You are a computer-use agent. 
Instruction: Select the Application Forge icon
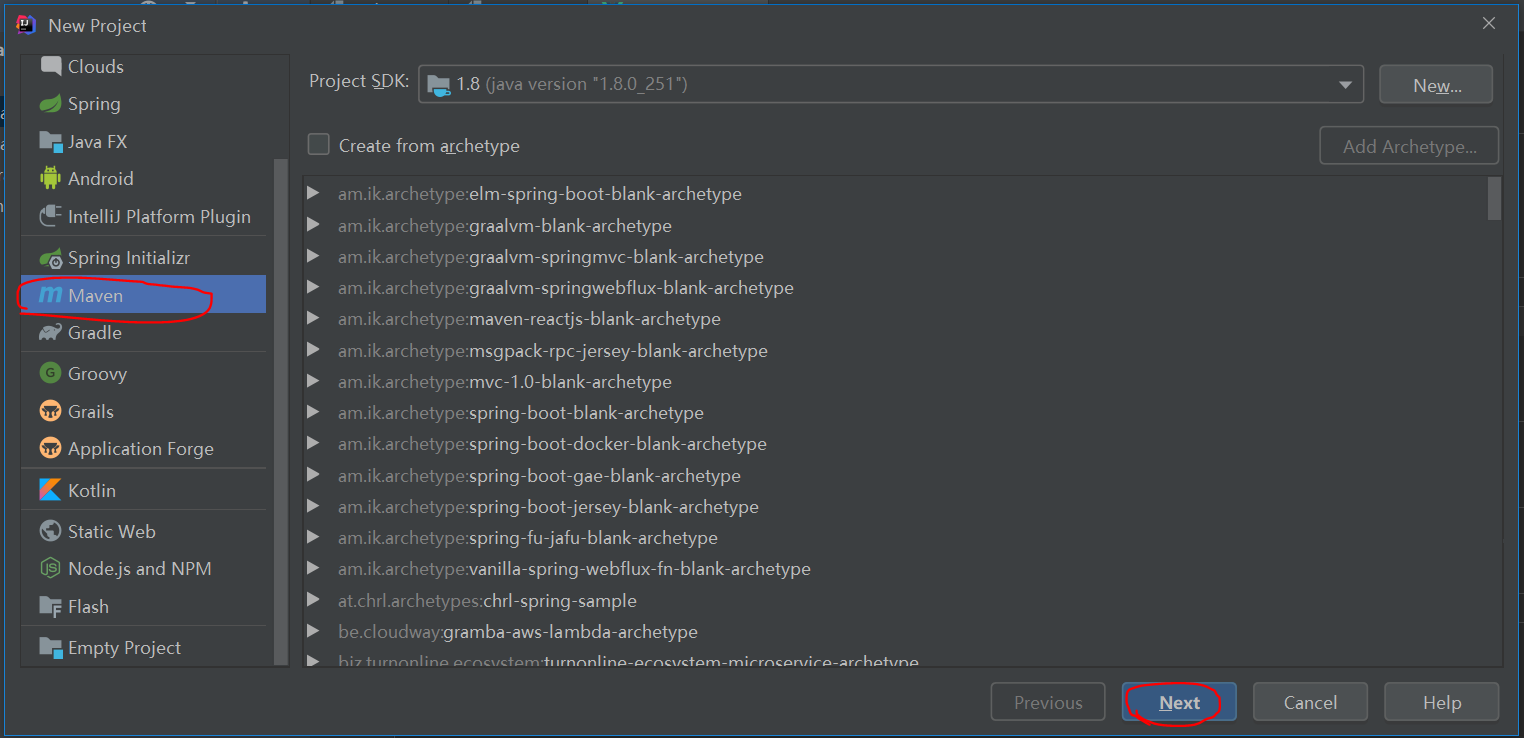point(50,448)
